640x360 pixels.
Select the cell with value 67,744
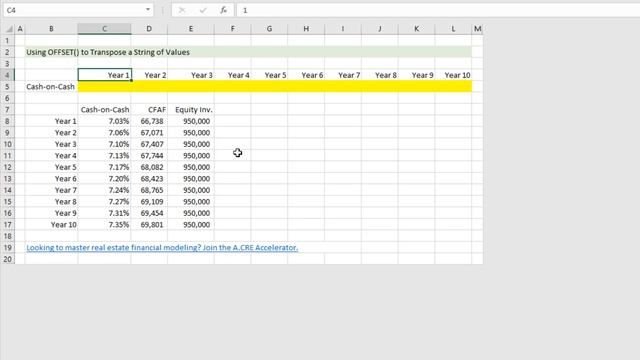[149, 156]
